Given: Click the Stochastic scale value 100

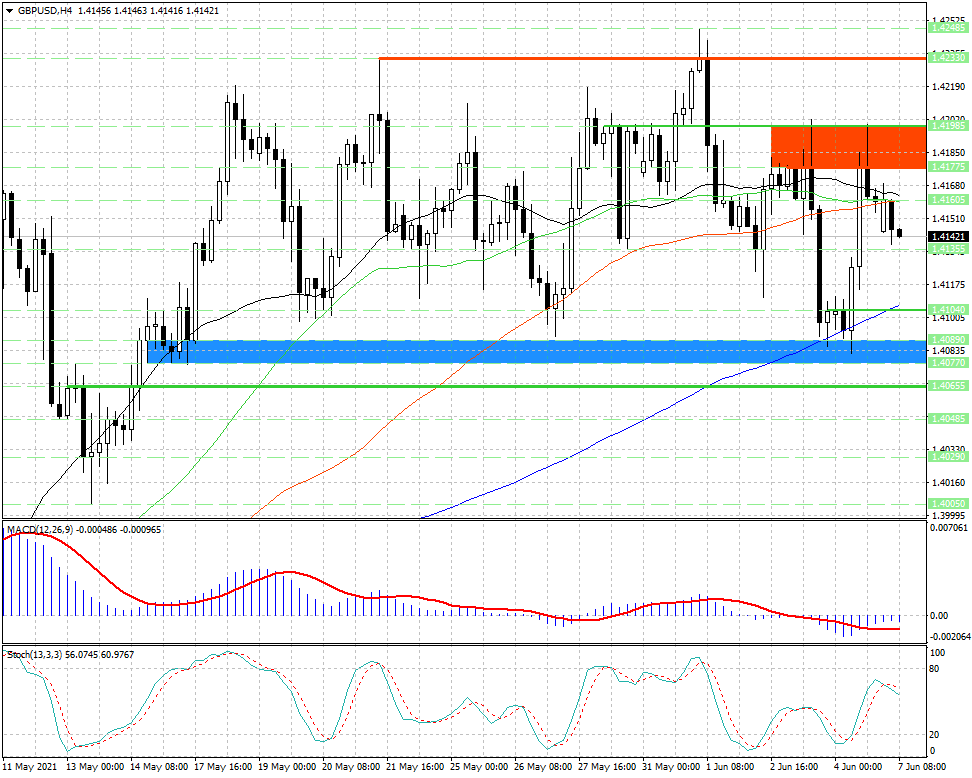Looking at the screenshot, I should (x=938, y=653).
